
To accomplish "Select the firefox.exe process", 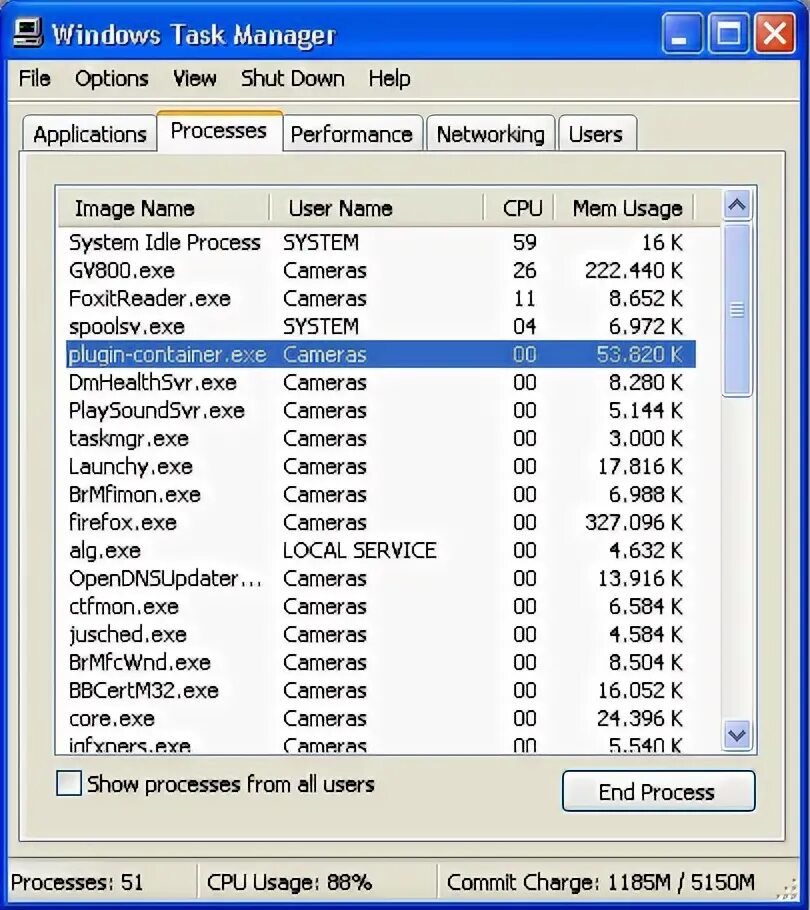I will pos(381,522).
